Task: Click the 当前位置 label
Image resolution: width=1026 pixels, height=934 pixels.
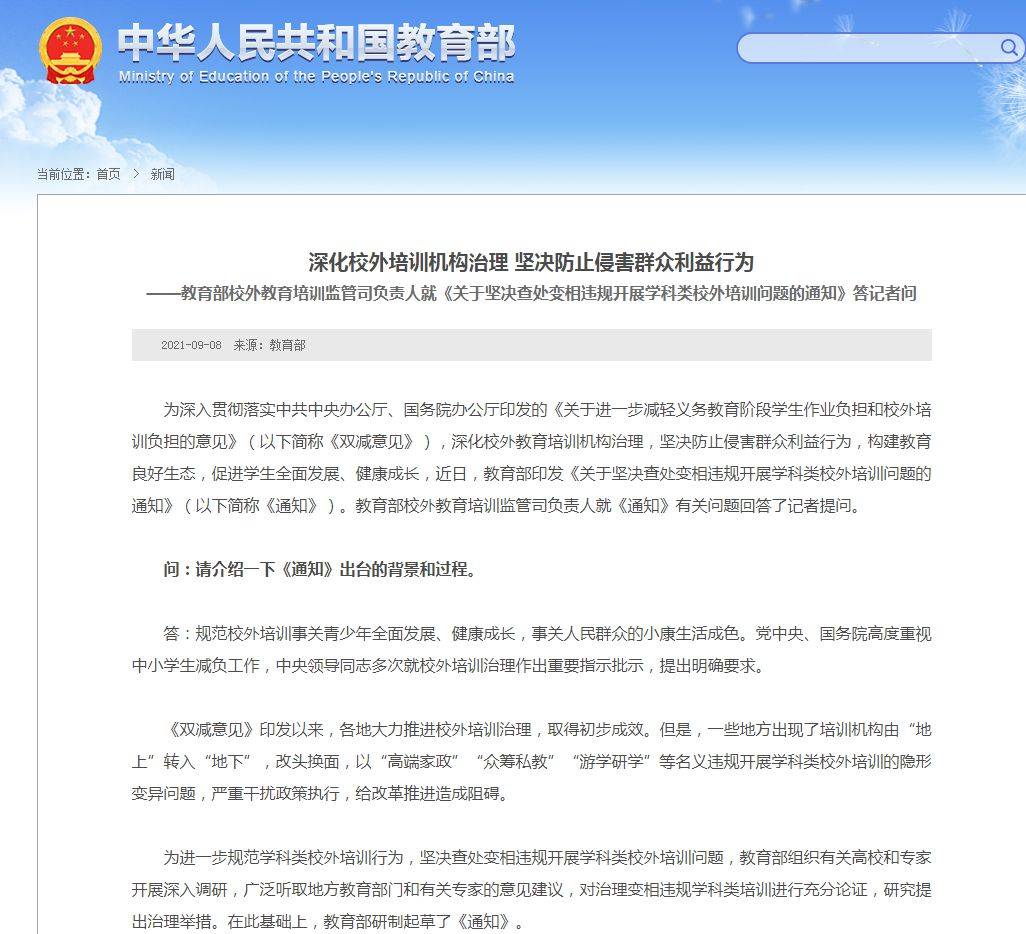Action: (x=64, y=174)
